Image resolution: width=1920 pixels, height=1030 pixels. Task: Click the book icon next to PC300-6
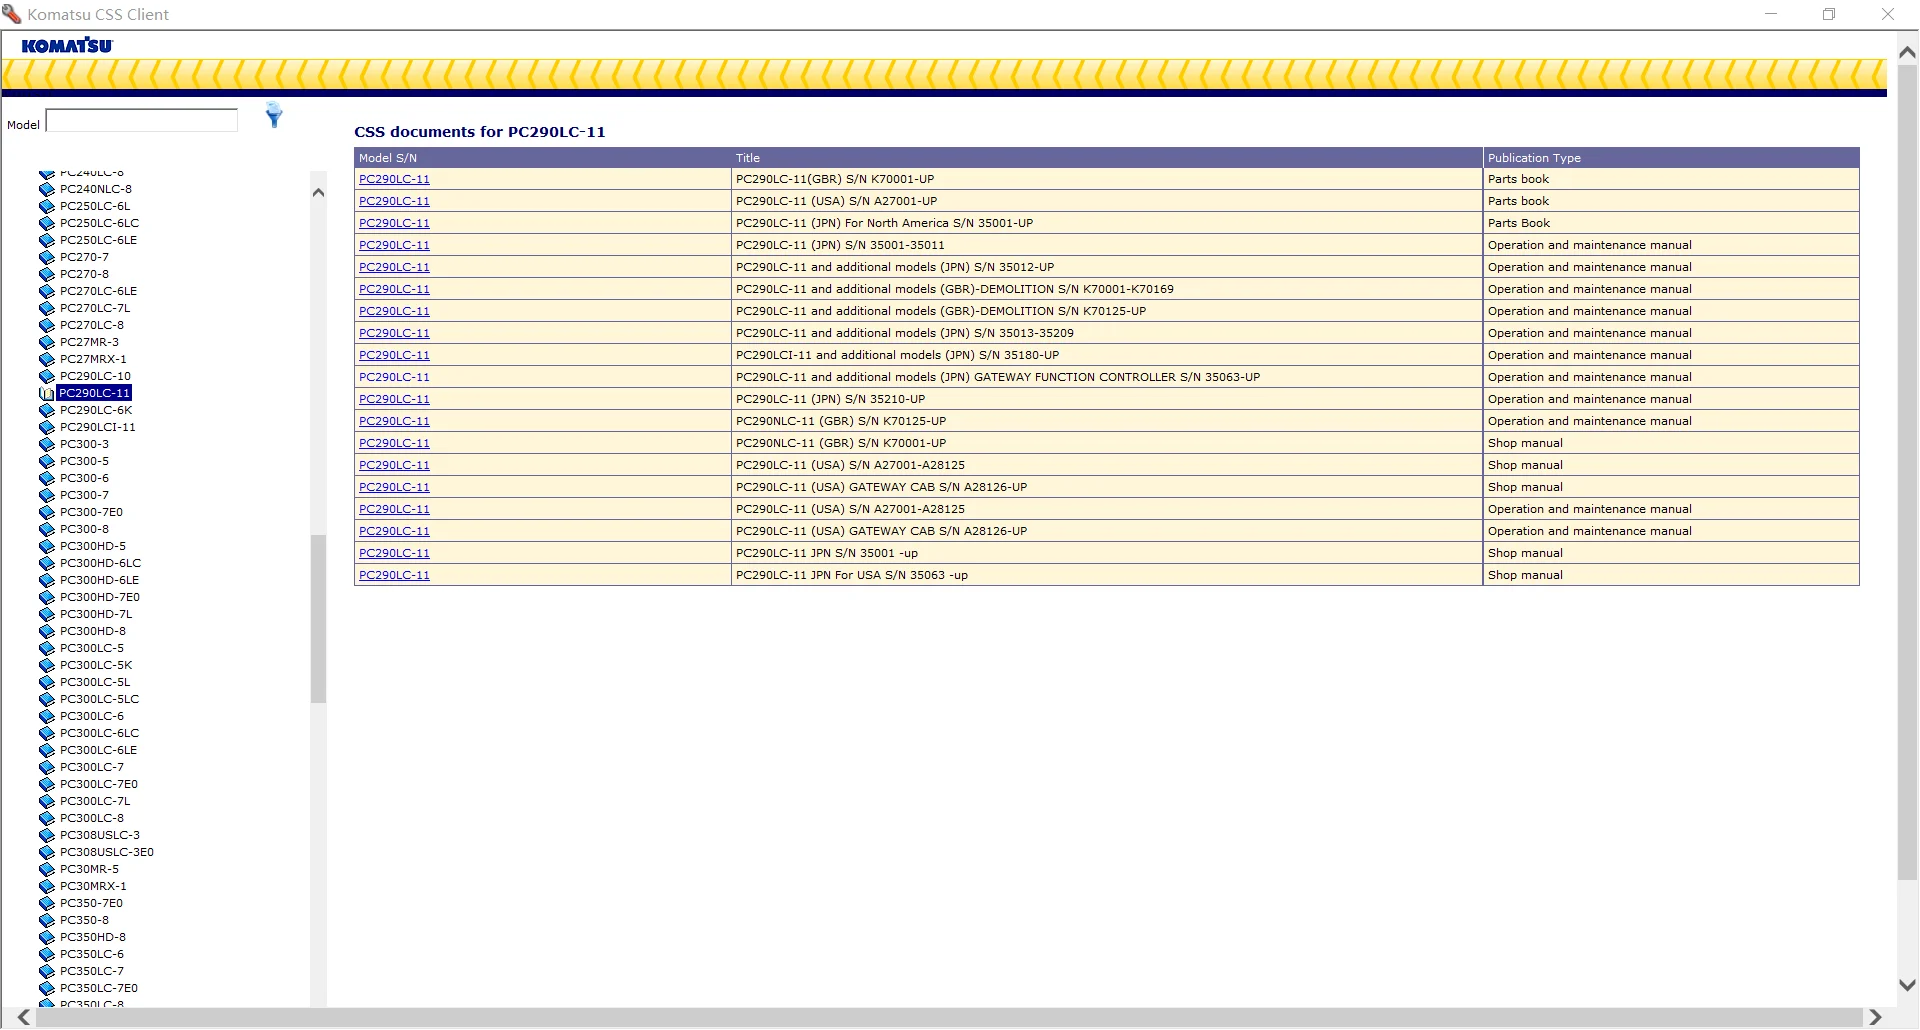pyautogui.click(x=46, y=478)
